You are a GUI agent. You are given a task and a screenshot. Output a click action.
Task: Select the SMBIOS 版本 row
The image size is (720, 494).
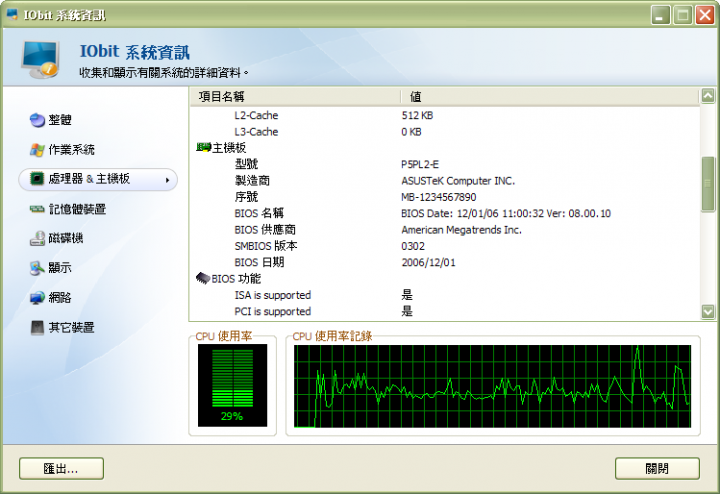tap(444, 246)
